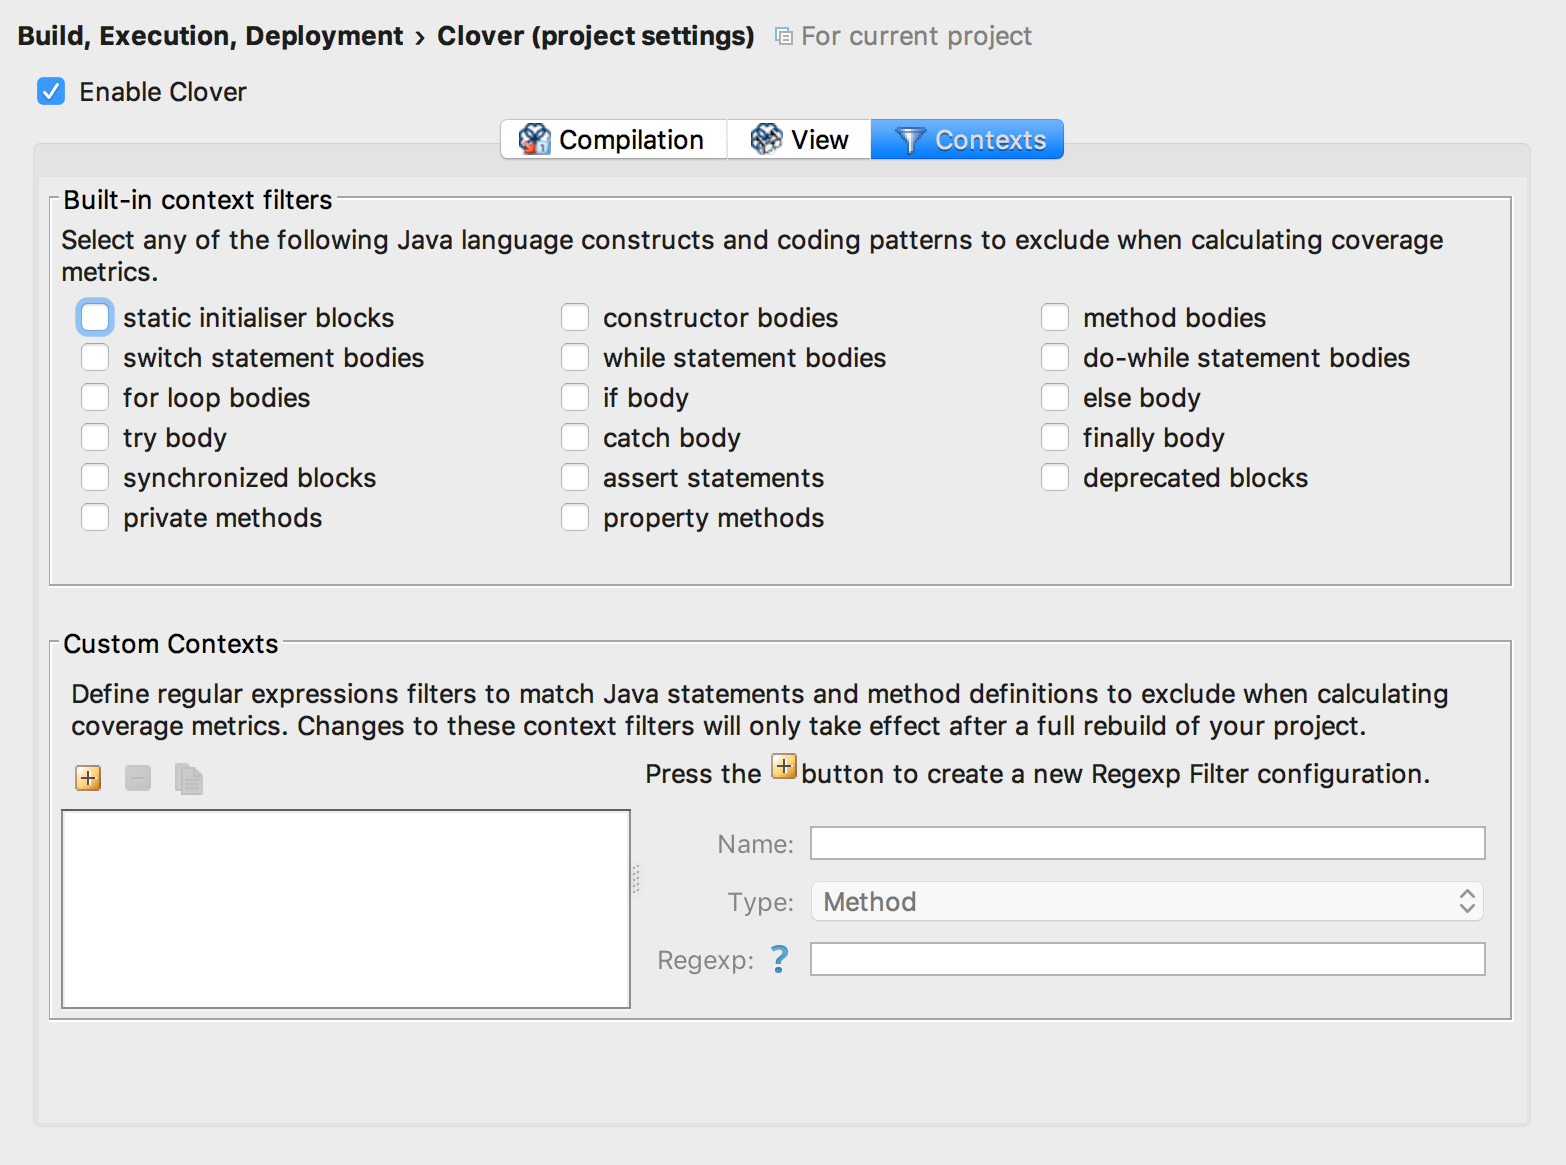
Task: Exclude catch body from coverage
Action: click(575, 438)
